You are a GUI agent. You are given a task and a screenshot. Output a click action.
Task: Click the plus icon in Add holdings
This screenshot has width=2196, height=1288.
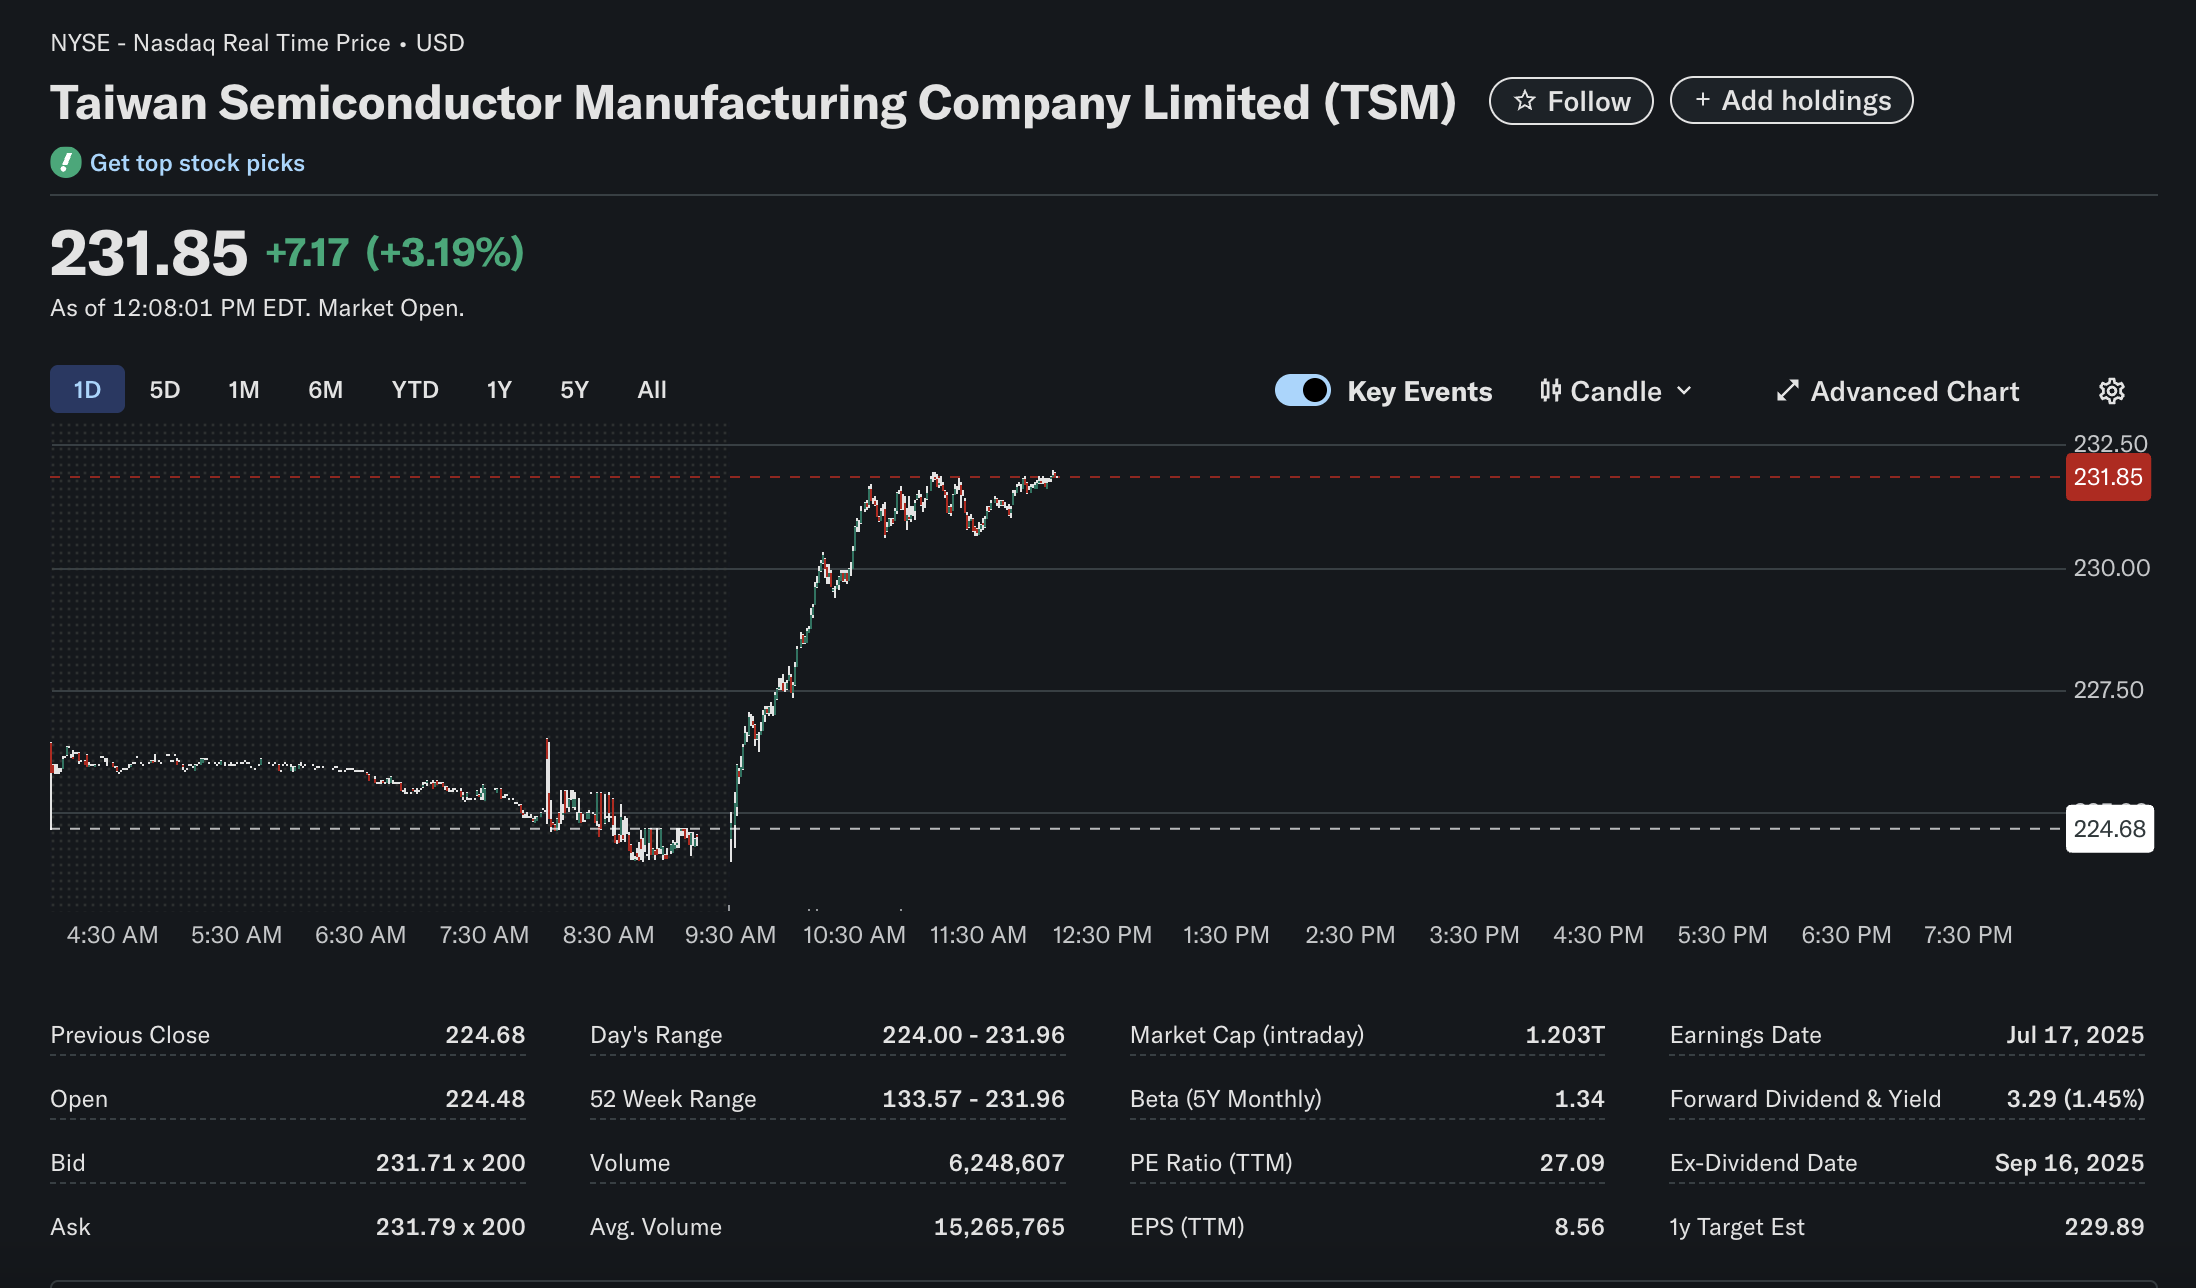[1702, 100]
